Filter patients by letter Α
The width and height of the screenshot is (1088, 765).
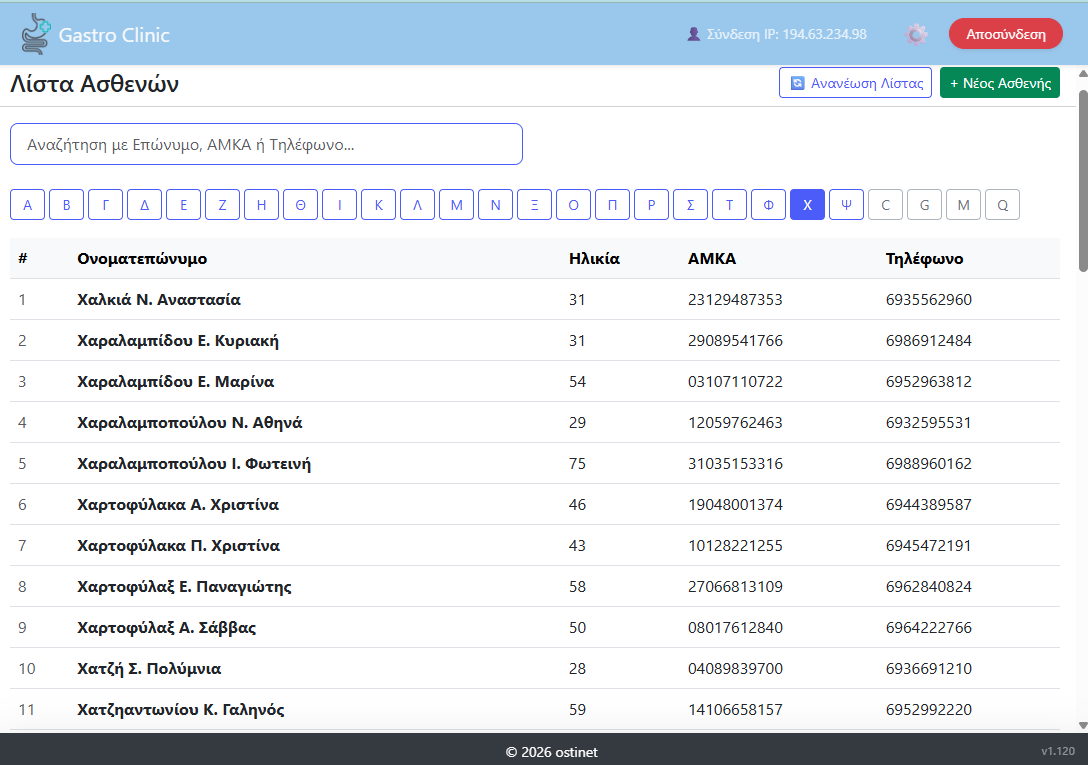click(x=28, y=205)
